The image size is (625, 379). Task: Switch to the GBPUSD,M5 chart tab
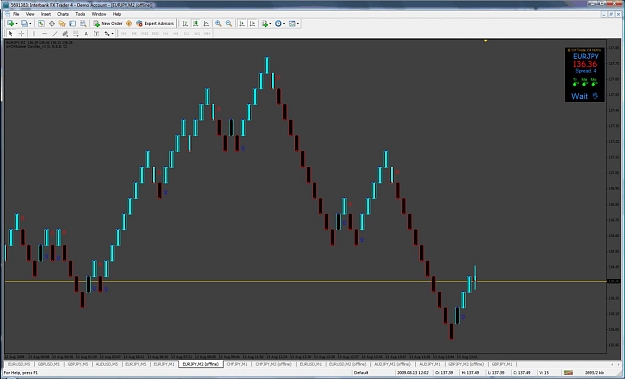coord(49,364)
